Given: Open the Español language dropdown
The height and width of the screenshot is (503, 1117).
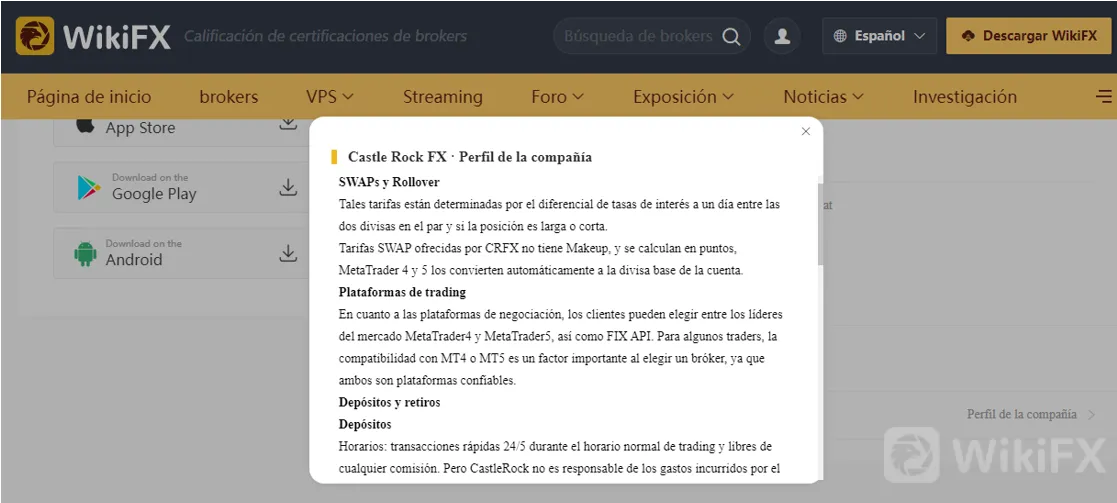Looking at the screenshot, I should click(x=880, y=36).
